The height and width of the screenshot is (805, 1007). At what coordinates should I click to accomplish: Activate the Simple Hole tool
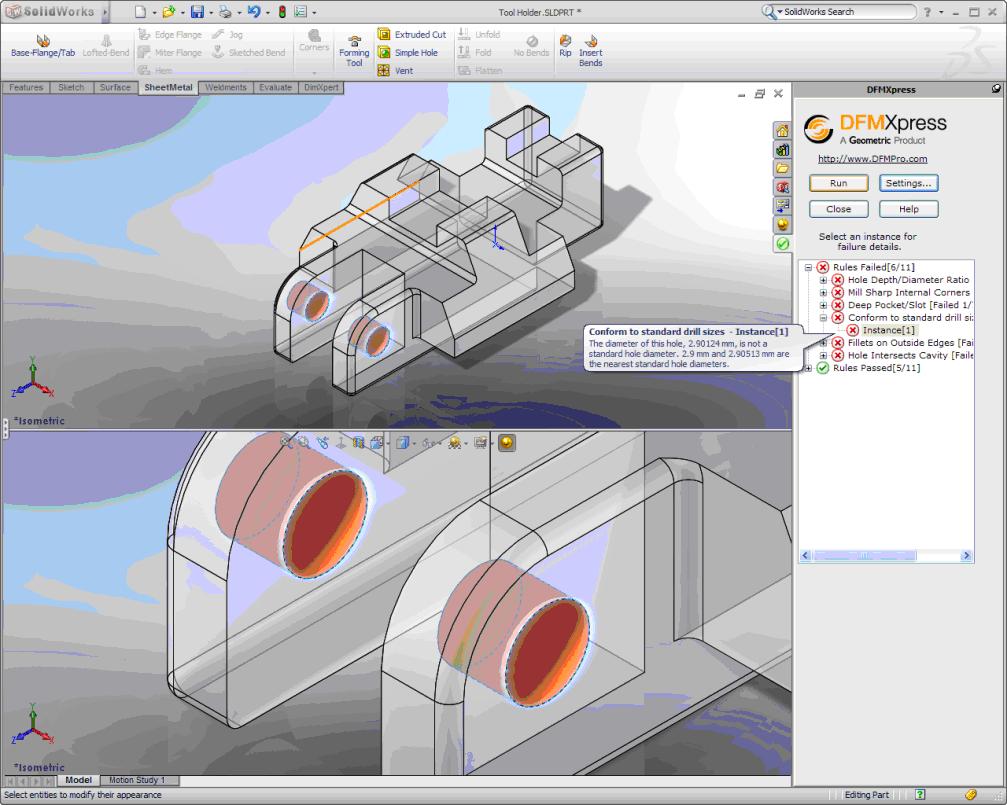click(408, 53)
